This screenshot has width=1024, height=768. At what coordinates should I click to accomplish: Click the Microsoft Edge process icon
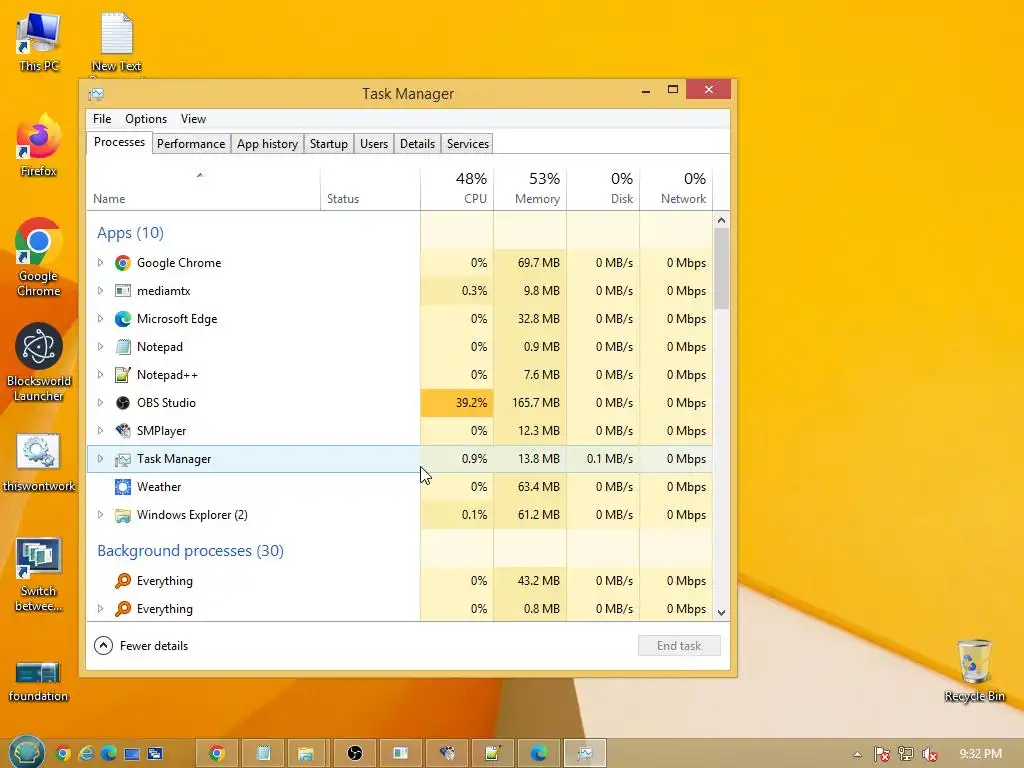[x=122, y=319]
